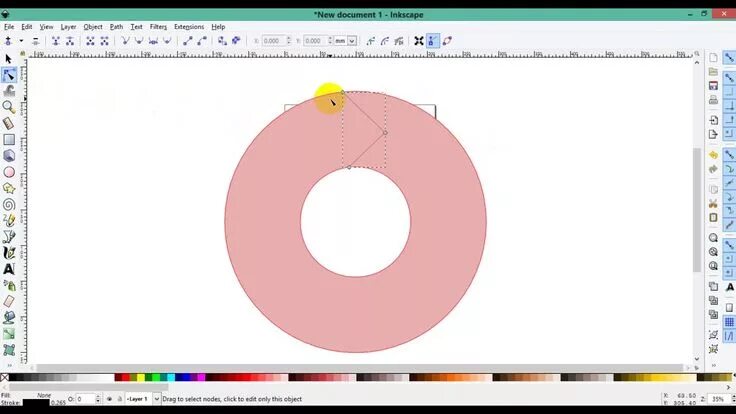Image resolution: width=736 pixels, height=414 pixels.
Task: Click Break path at nodes icon
Action: click(70, 41)
